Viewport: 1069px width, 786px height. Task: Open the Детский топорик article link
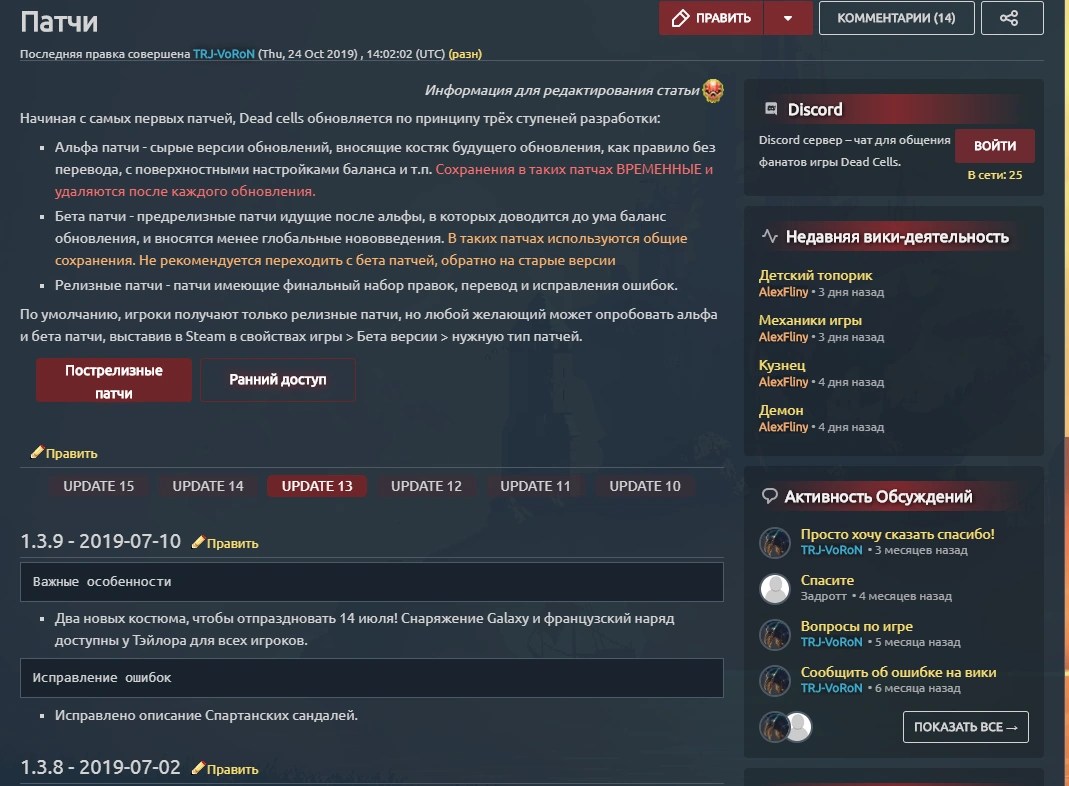pyautogui.click(x=815, y=275)
